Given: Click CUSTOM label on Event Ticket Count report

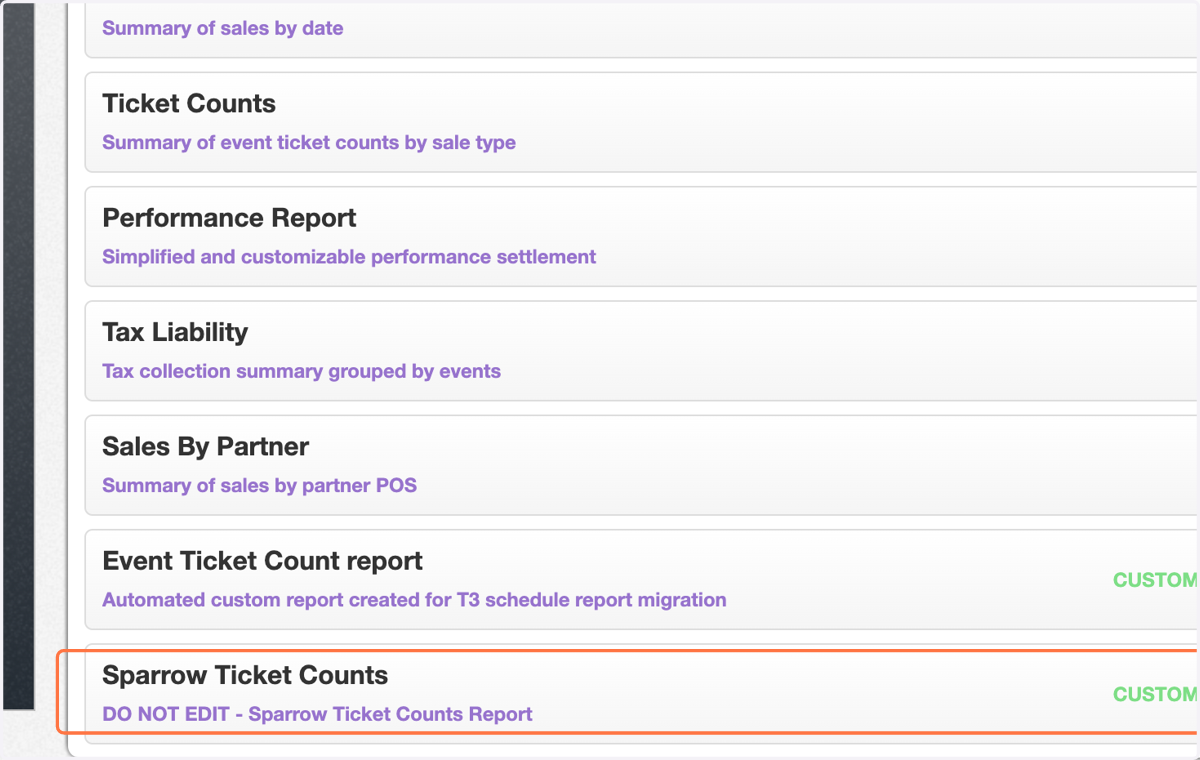Looking at the screenshot, I should click(1156, 580).
